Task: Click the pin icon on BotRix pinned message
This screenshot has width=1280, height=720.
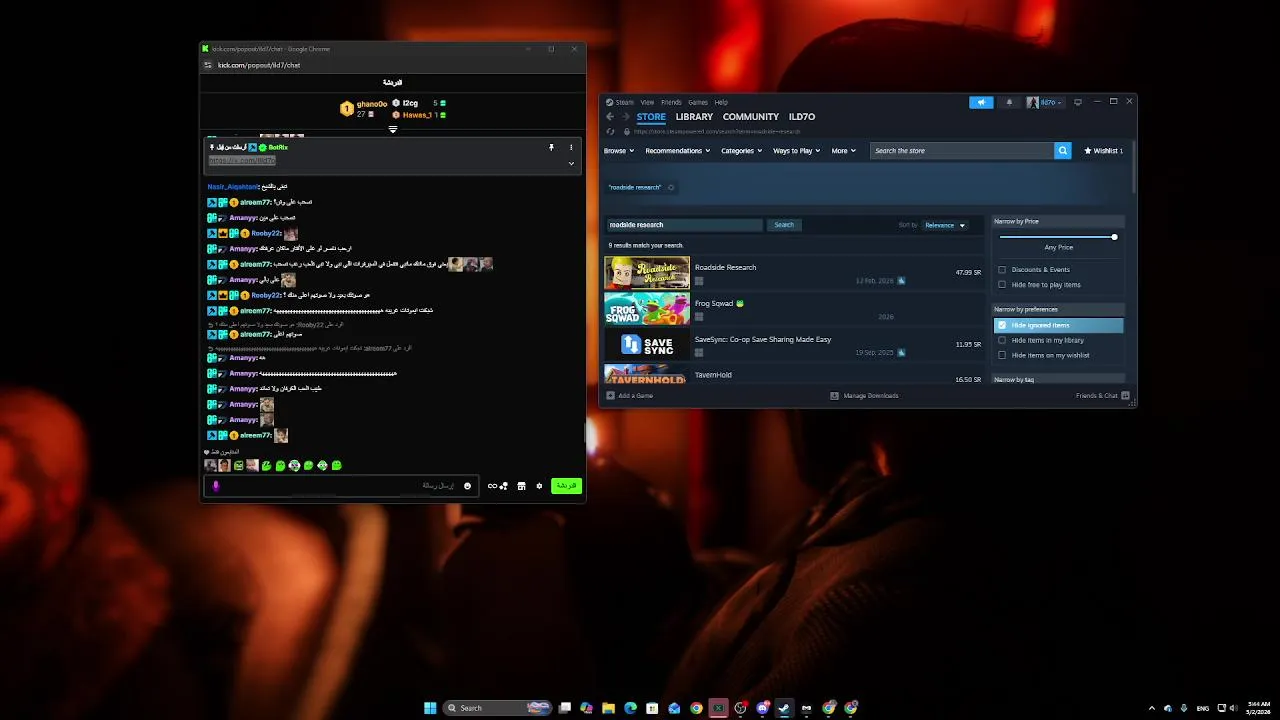Action: point(551,147)
